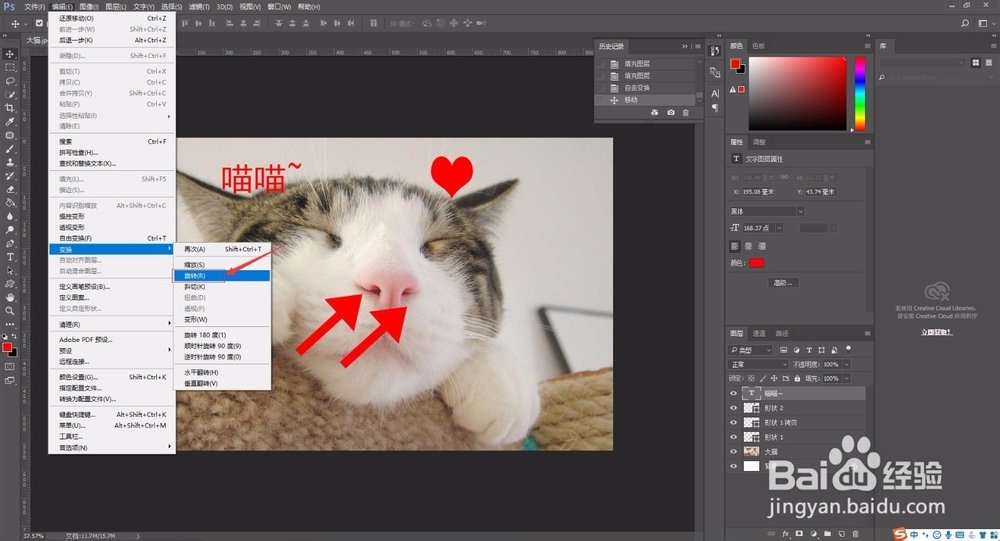
Task: Delete layer with trash icon in Layers panel
Action: (855, 533)
